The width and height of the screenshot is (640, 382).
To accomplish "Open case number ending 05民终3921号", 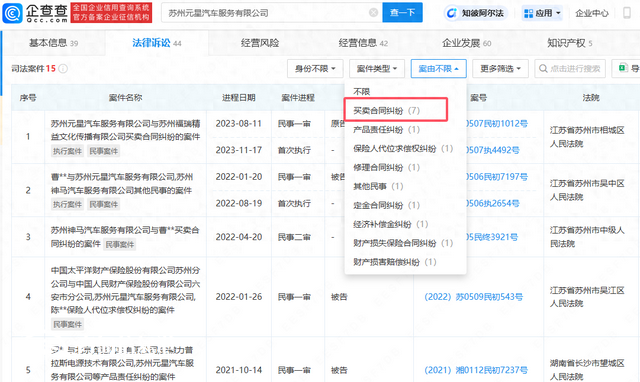I will [x=492, y=237].
